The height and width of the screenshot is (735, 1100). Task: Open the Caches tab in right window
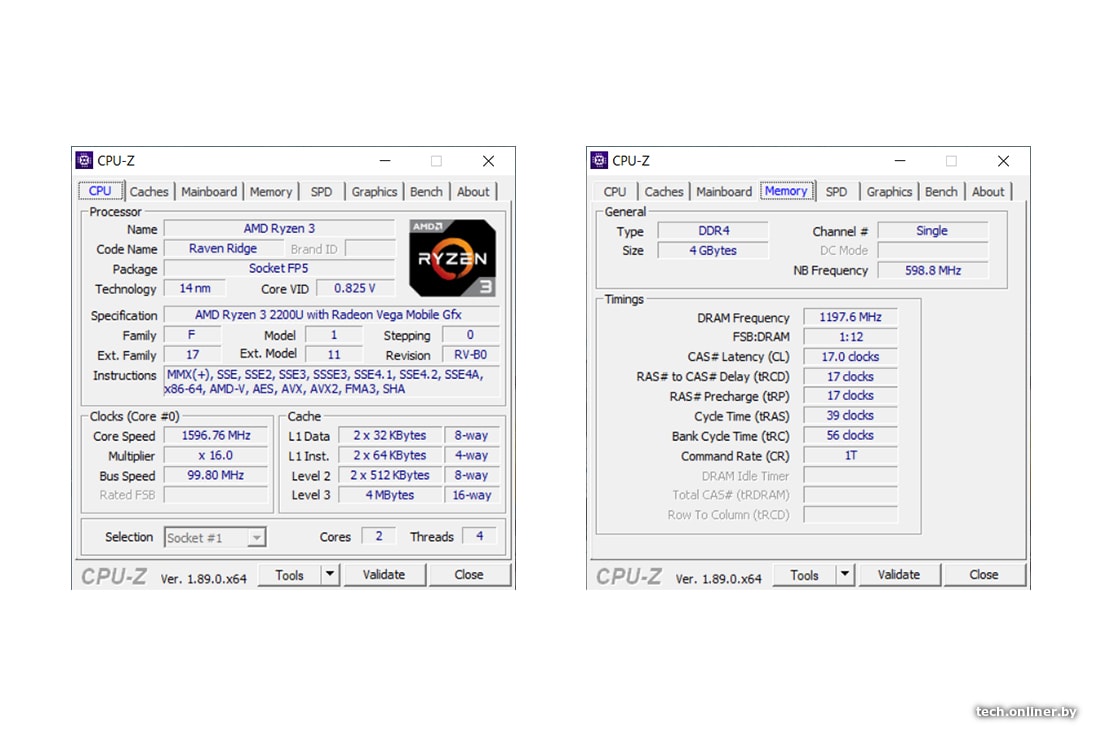pos(664,191)
